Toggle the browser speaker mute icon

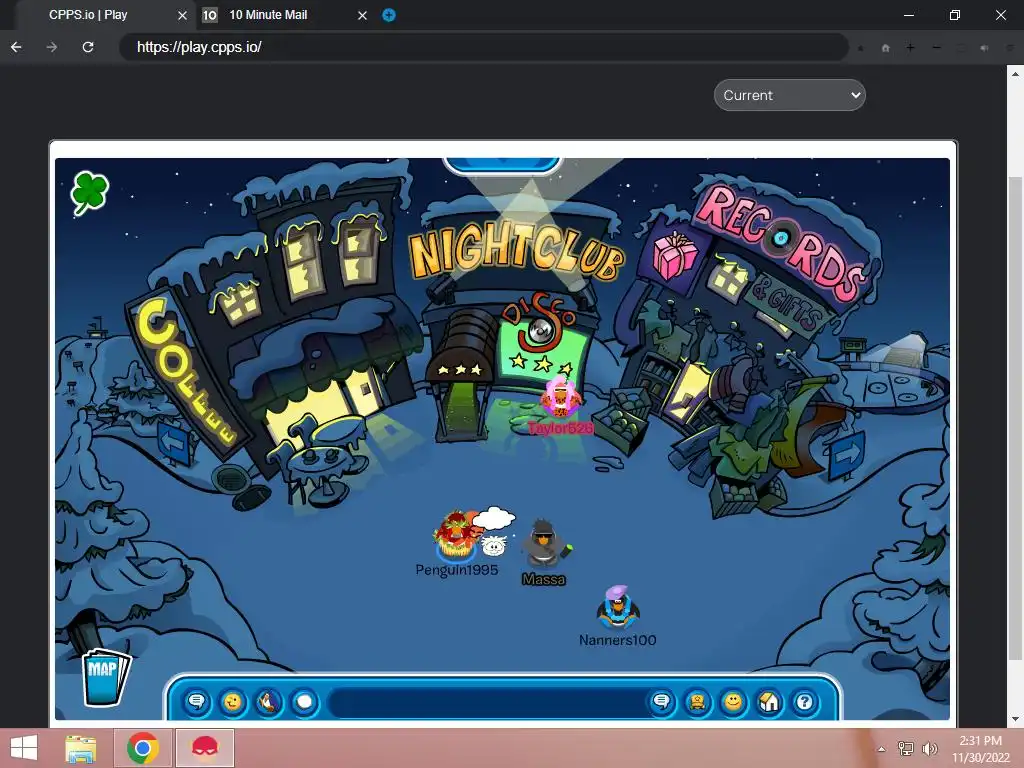[985, 48]
